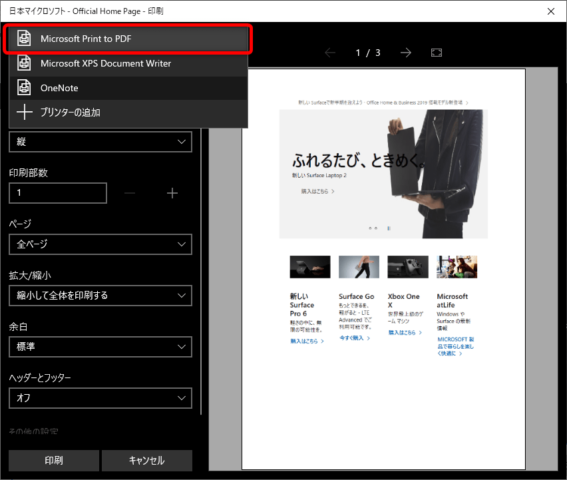Click the 印刷部数 label
Viewport: 567px width, 480px height.
[28, 173]
